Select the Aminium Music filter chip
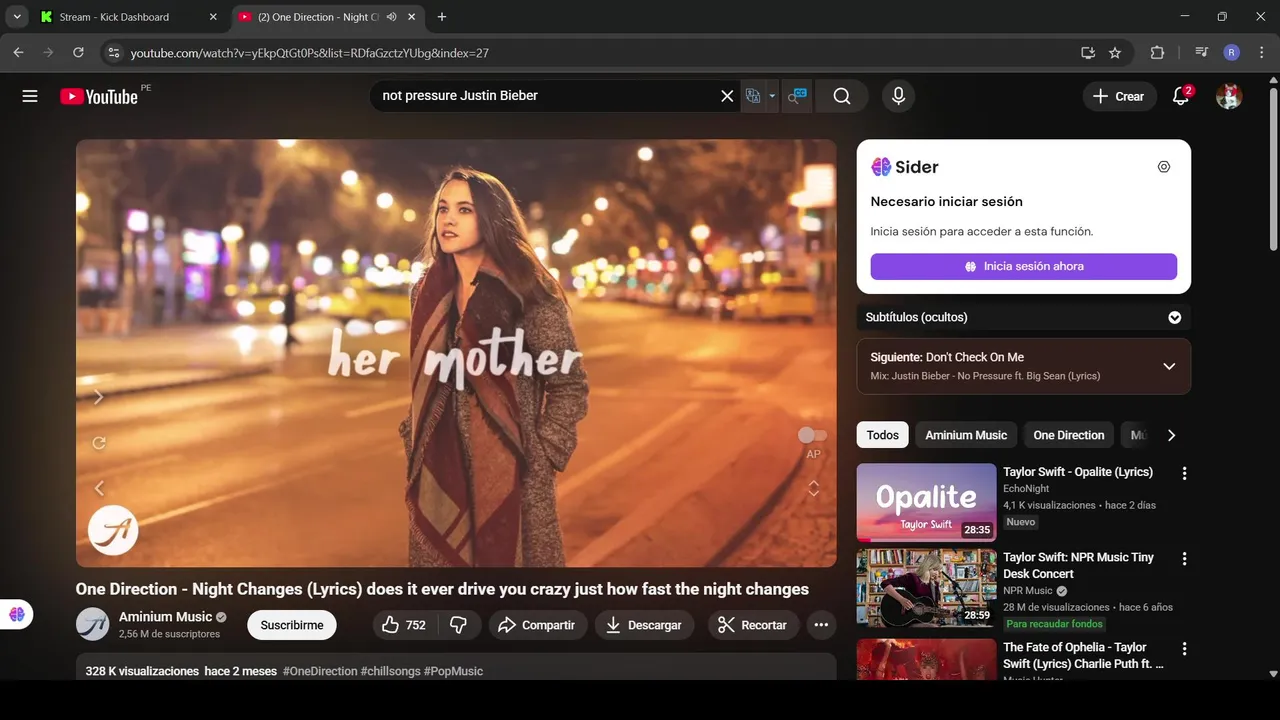The height and width of the screenshot is (720, 1280). (966, 435)
